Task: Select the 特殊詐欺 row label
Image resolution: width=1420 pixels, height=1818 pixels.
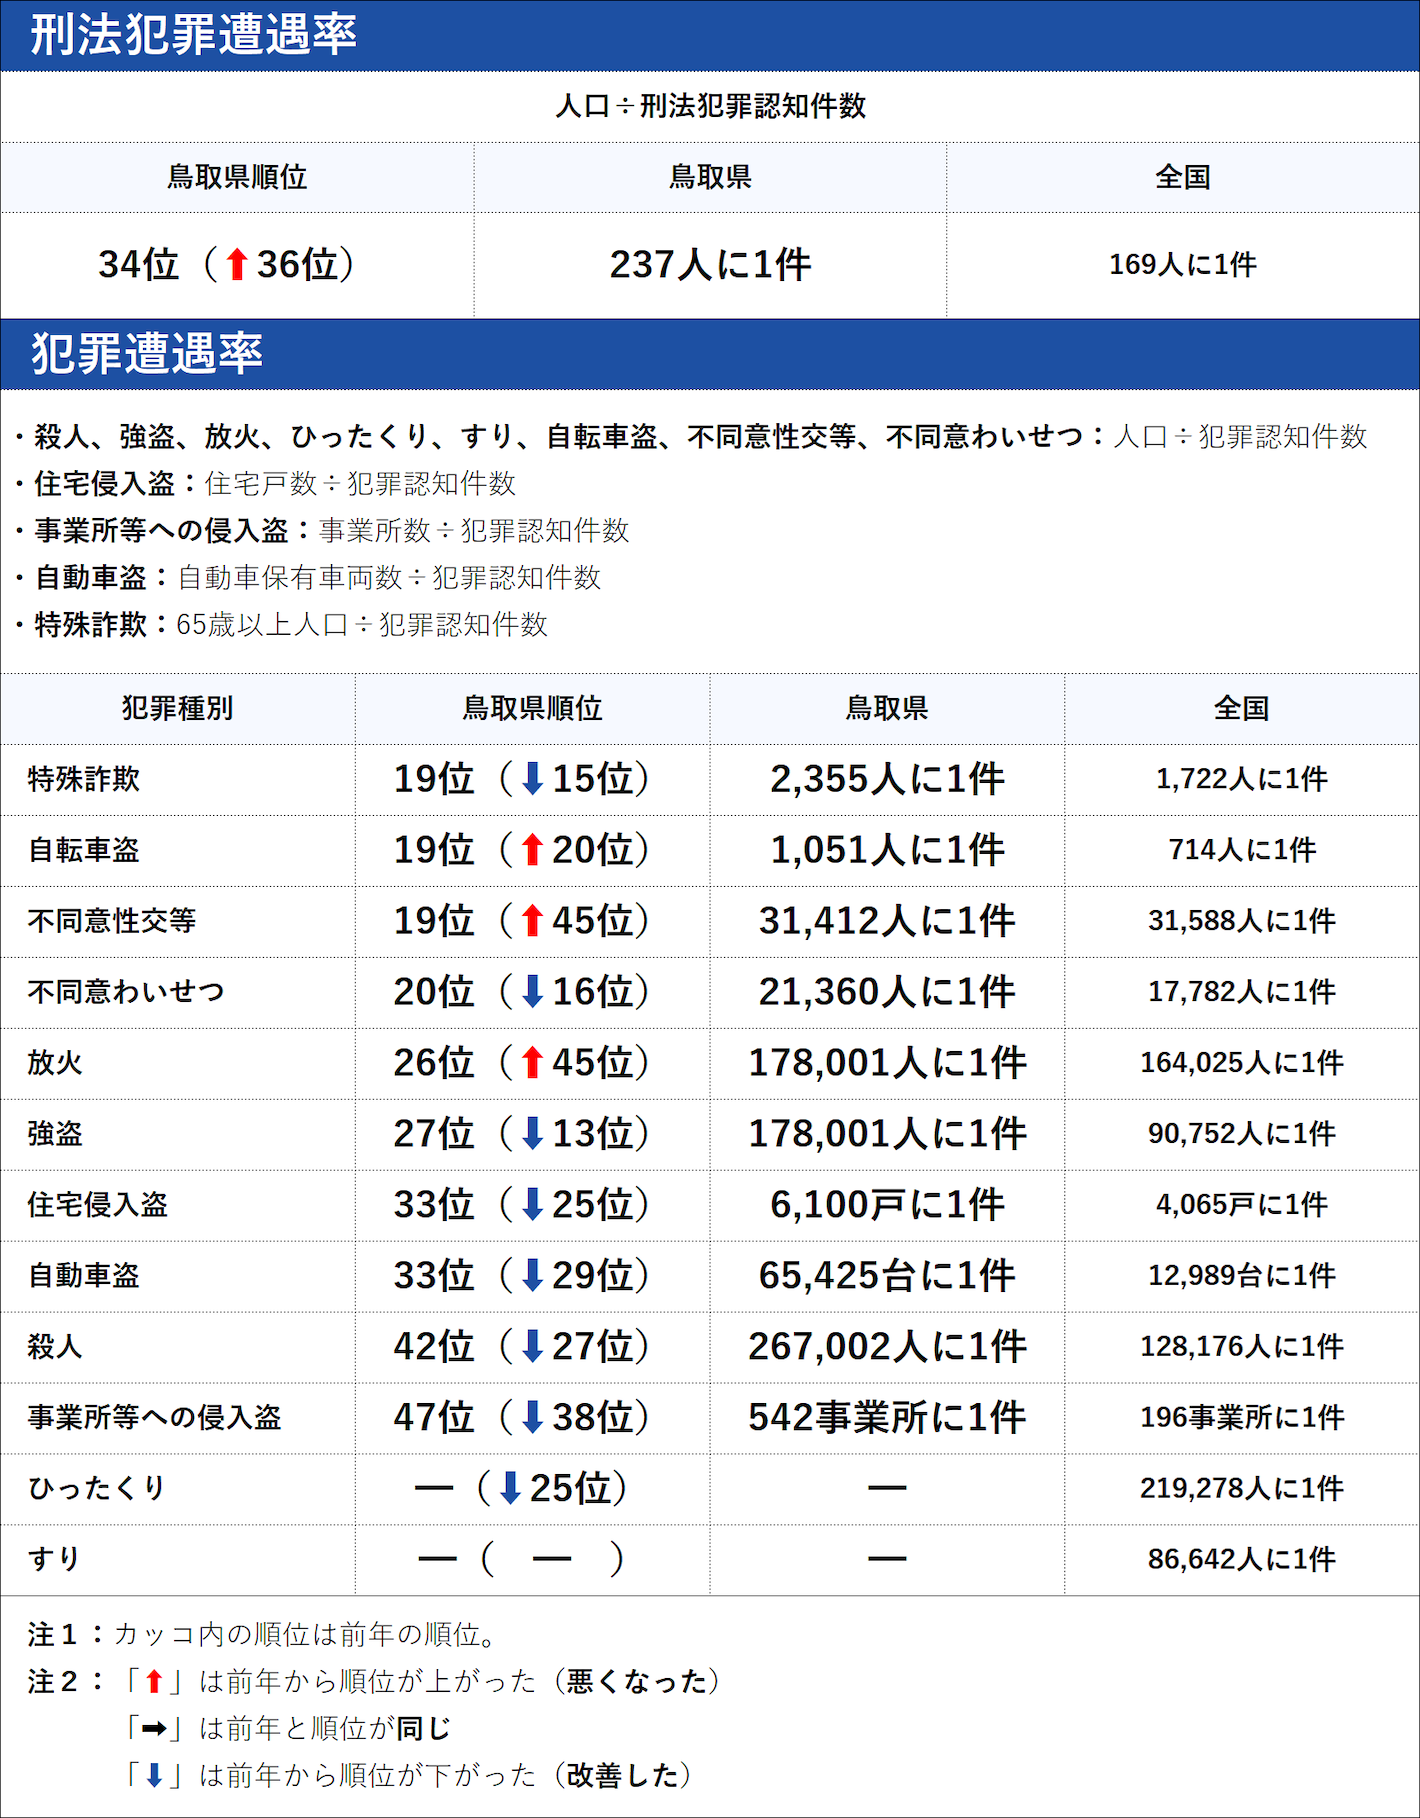Action: pos(84,779)
